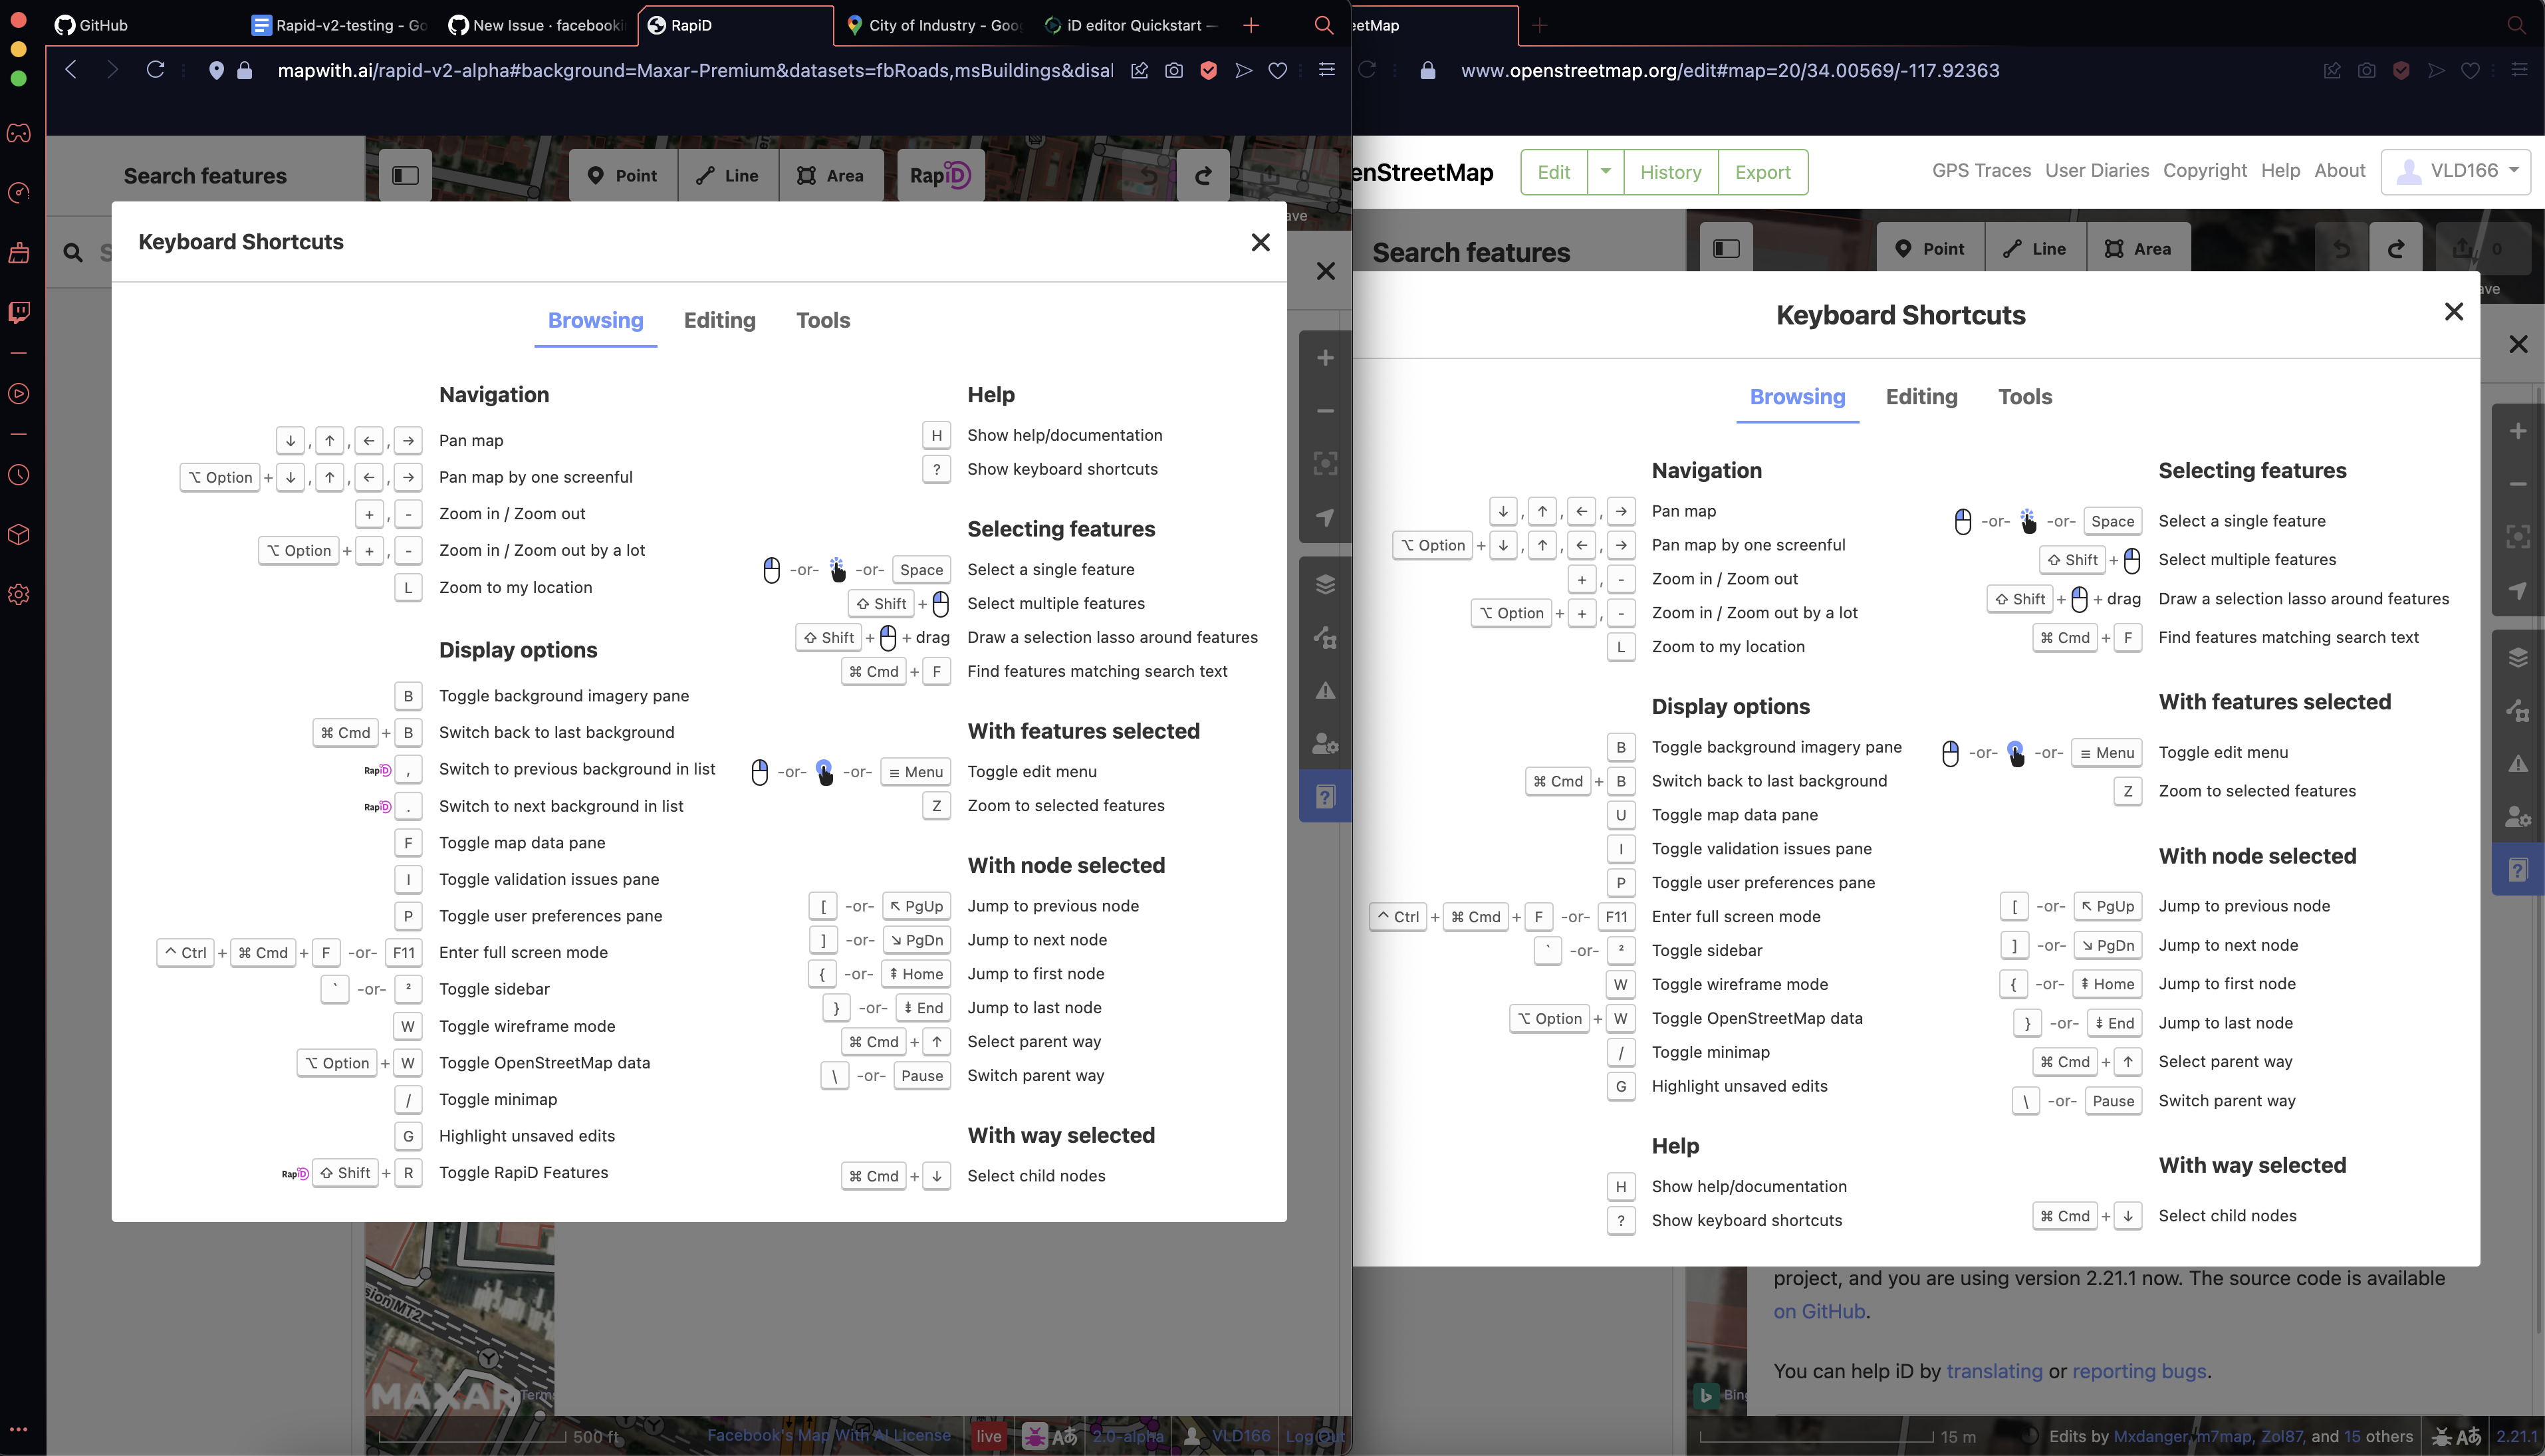The height and width of the screenshot is (1456, 2545).
Task: Click the Edit button on OpenStreetMap
Action: click(x=1553, y=172)
